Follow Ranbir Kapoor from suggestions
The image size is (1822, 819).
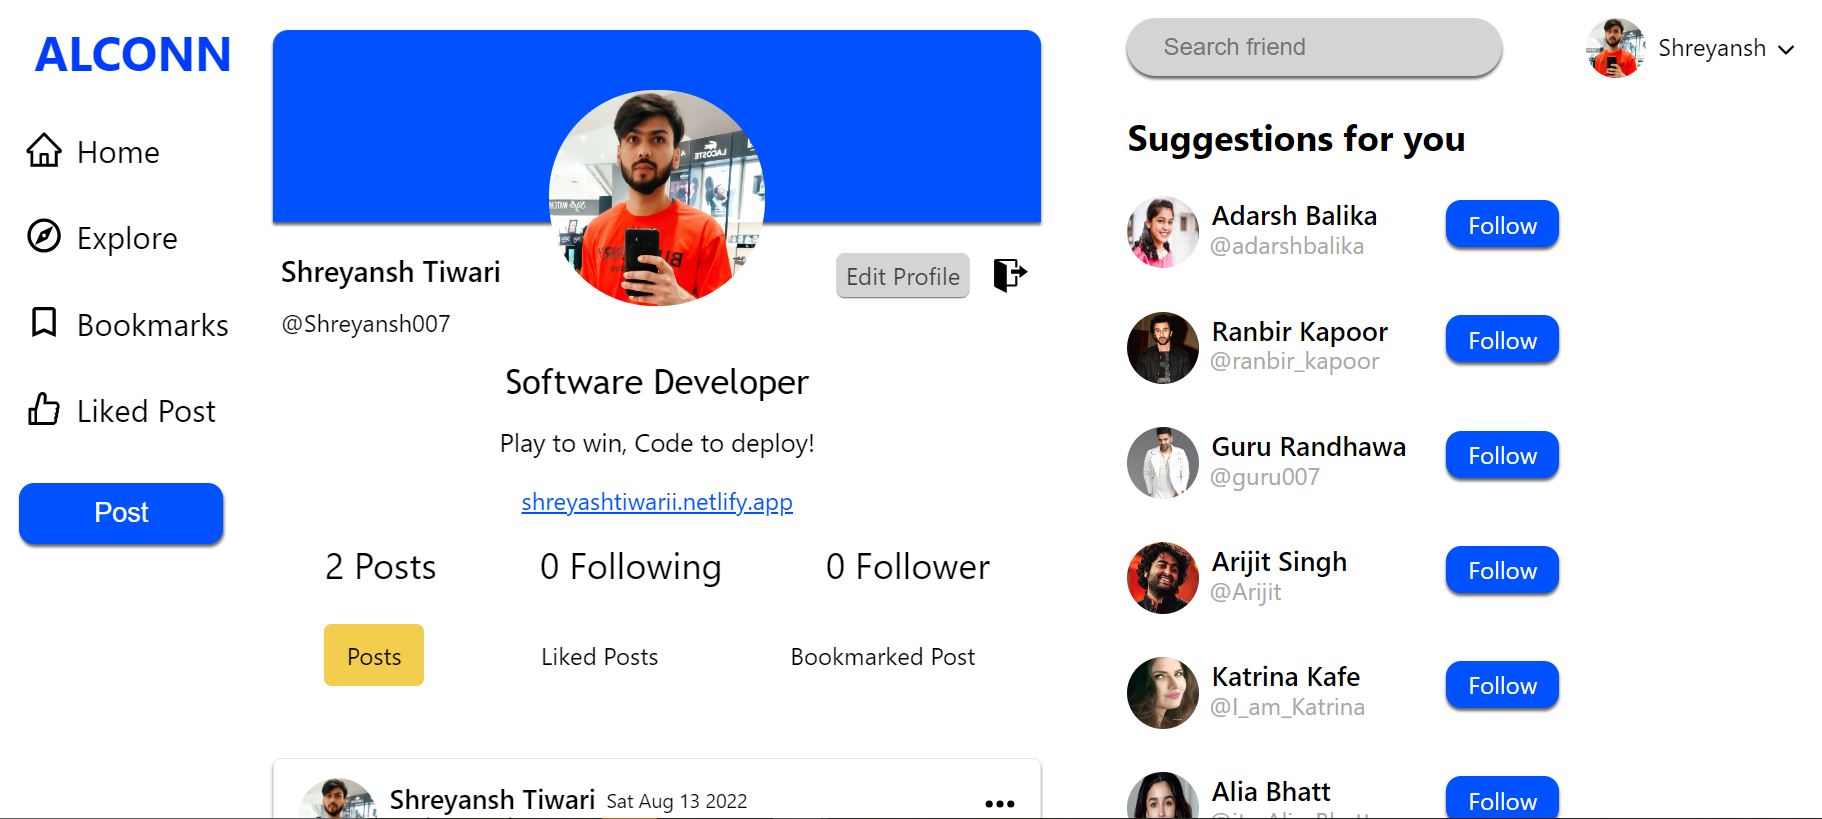1501,340
